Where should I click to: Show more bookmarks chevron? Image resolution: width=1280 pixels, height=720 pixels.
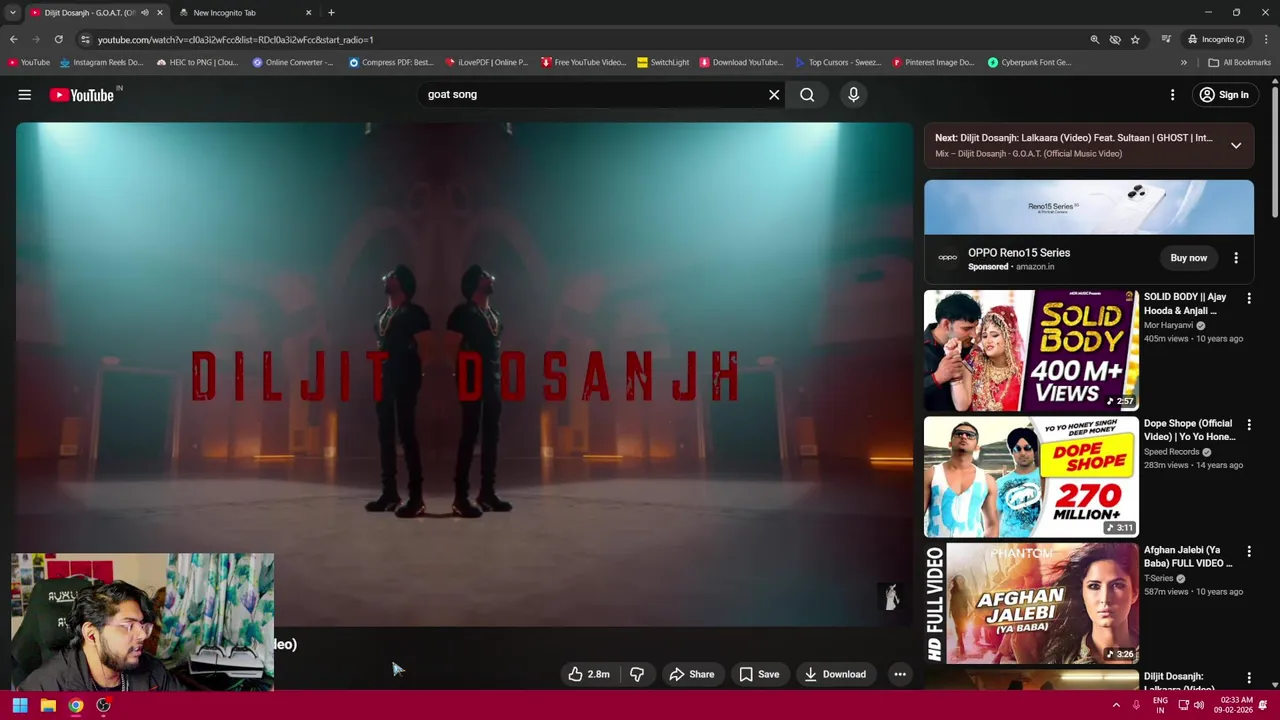point(1184,62)
